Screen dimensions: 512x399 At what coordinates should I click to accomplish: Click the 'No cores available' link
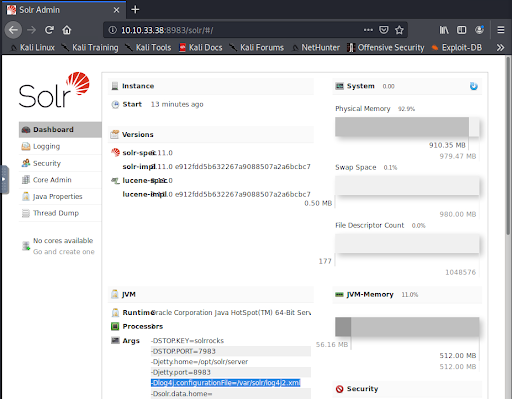[x=63, y=241]
